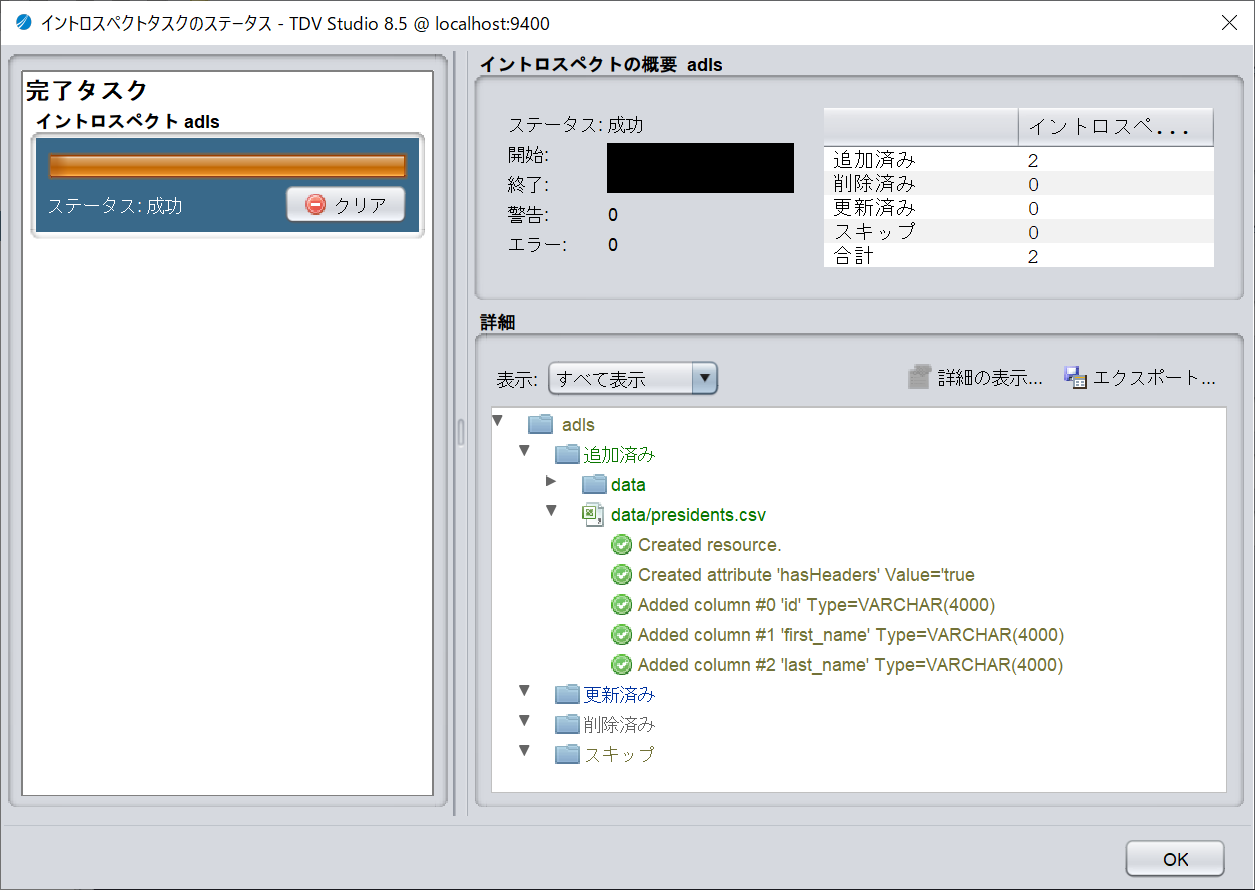Select the adls folder icon
1255x890 pixels.
point(541,425)
